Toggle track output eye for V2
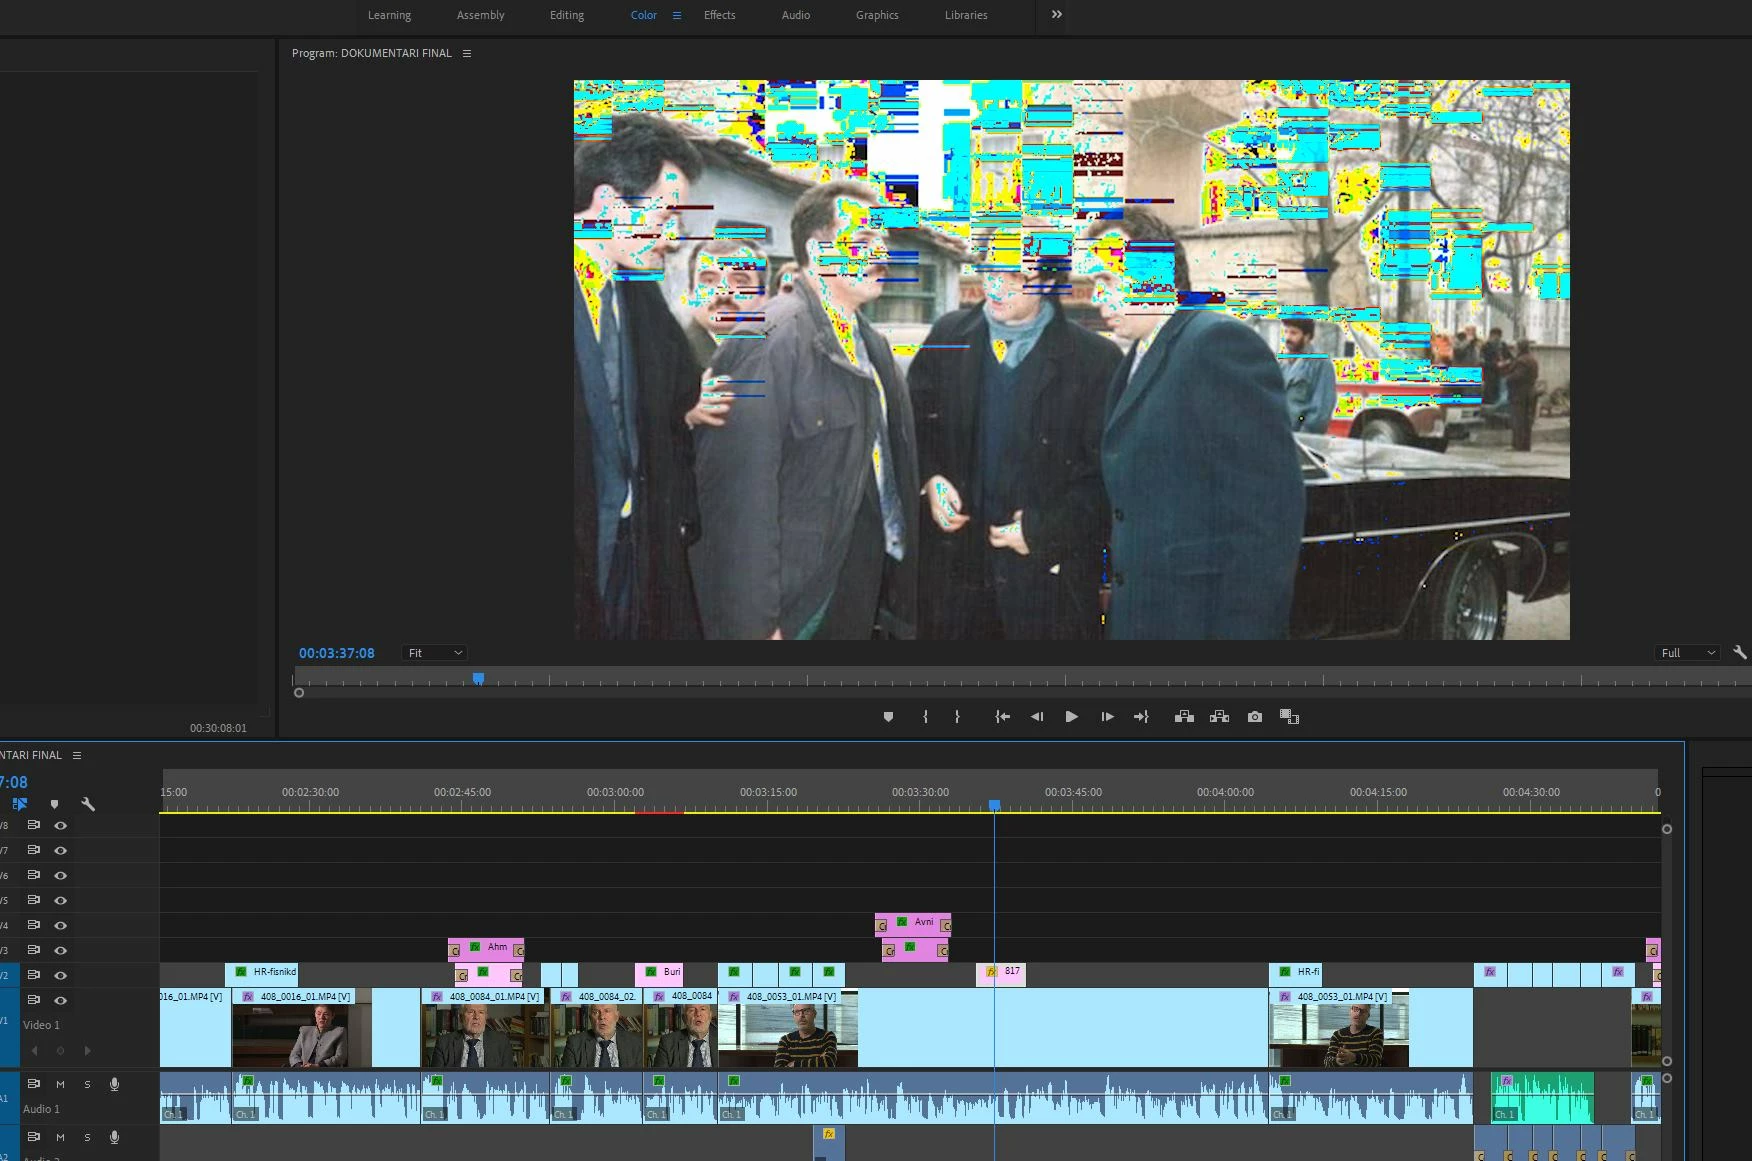 [60, 976]
